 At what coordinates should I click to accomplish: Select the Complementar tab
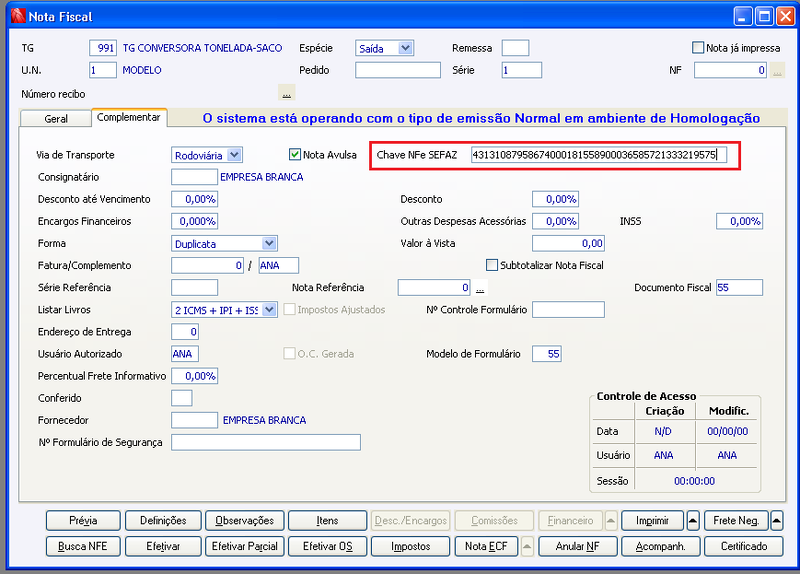[x=129, y=117]
